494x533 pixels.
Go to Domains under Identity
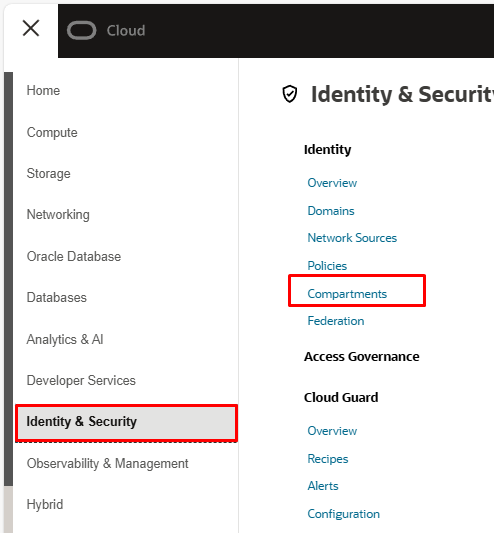click(x=331, y=211)
